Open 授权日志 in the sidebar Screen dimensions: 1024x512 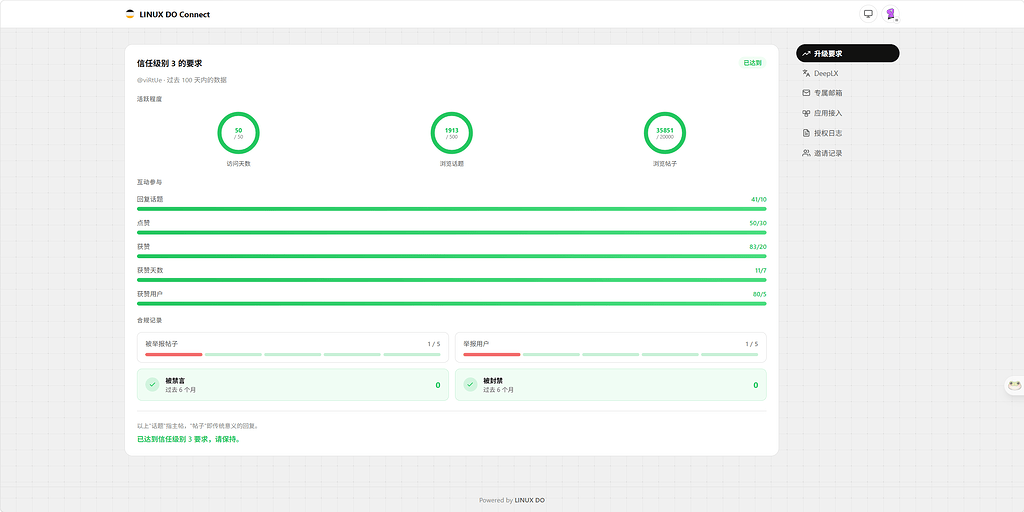[x=848, y=133]
